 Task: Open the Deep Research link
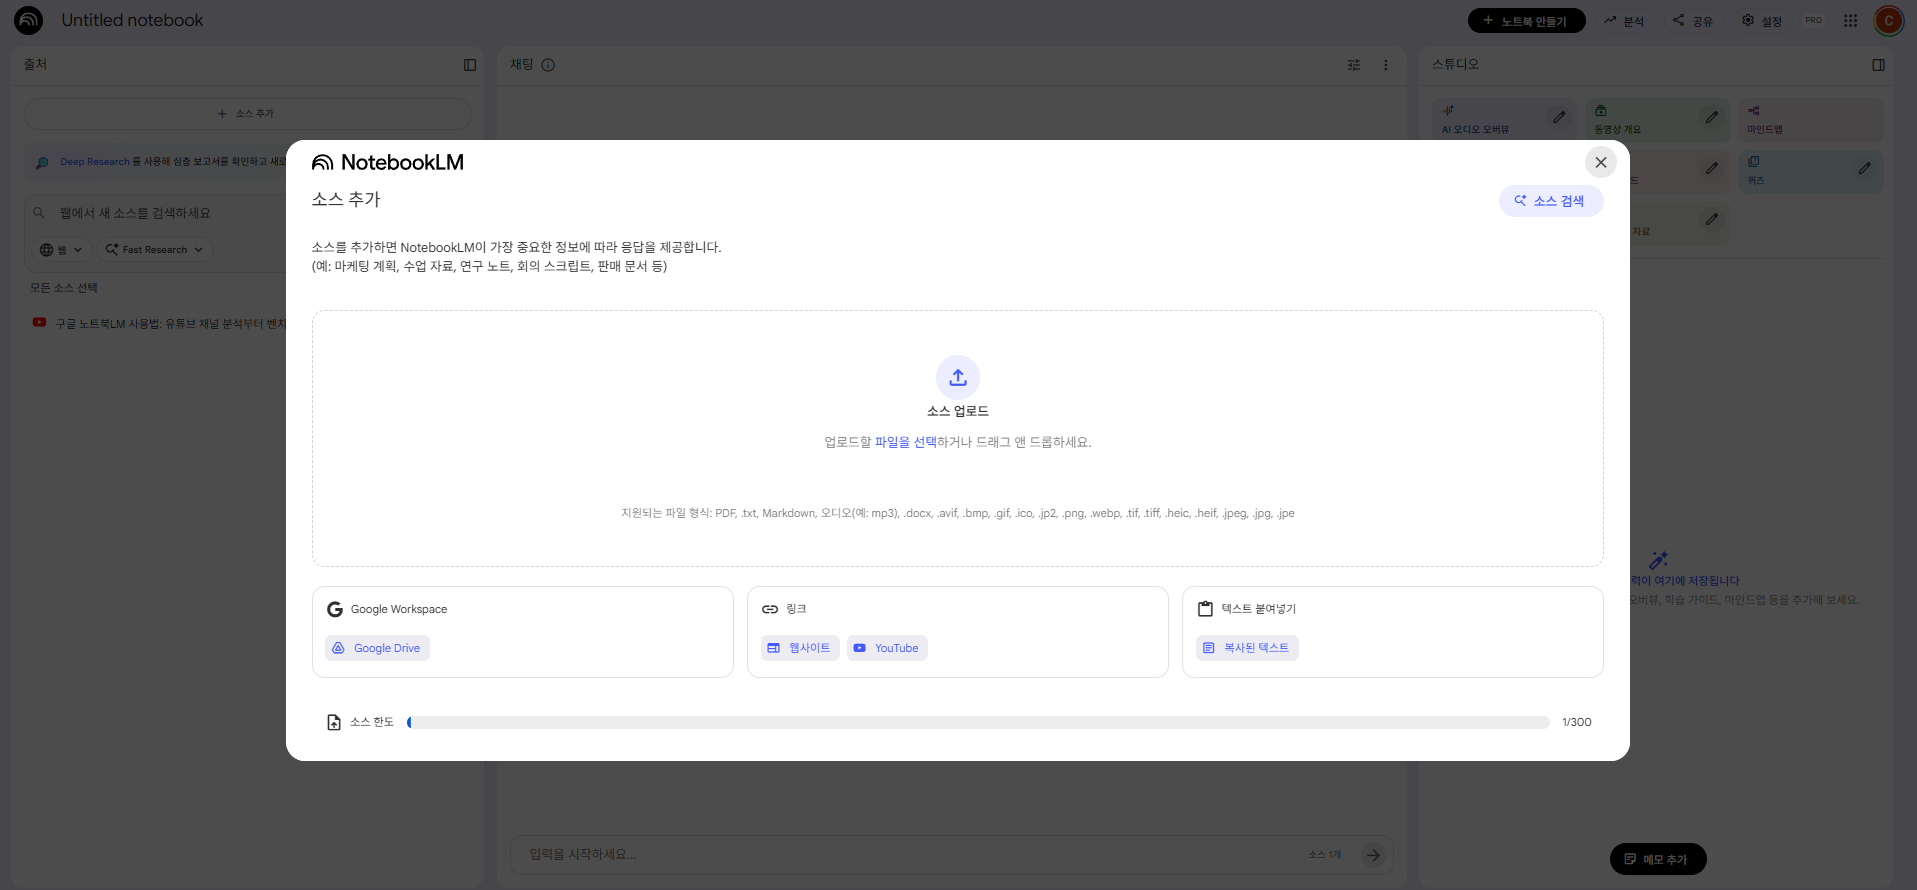pyautogui.click(x=94, y=162)
